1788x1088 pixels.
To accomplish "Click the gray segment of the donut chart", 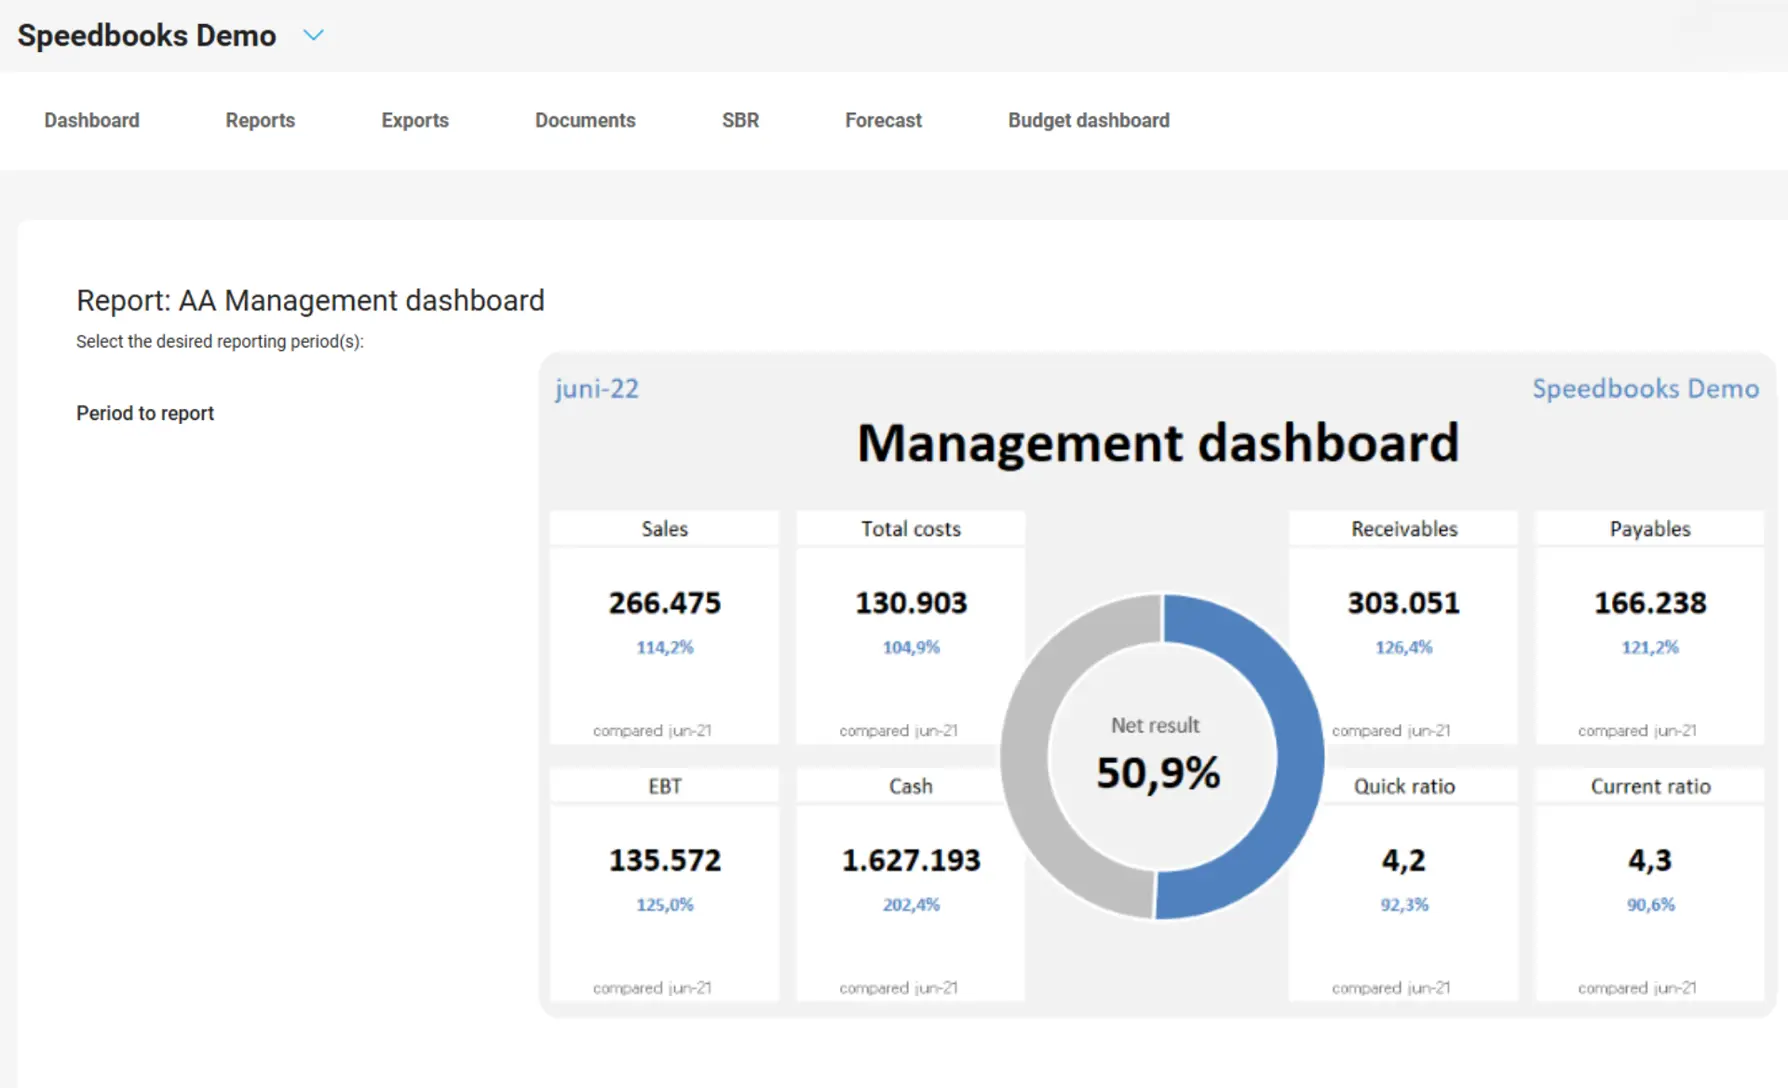I will point(1024,757).
